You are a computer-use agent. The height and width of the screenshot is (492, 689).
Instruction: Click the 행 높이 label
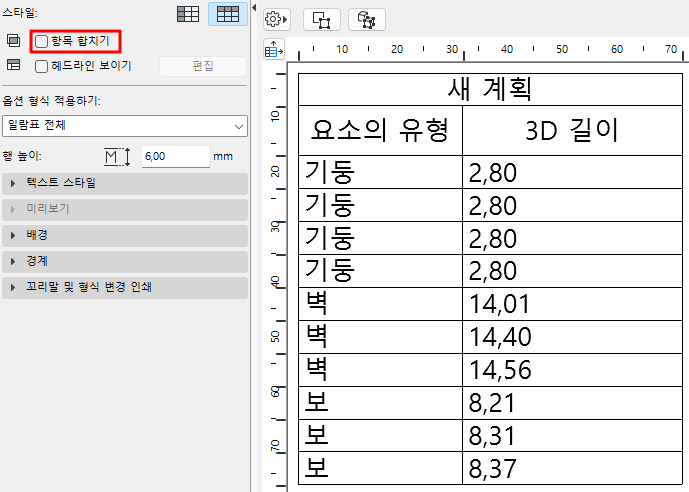[22, 156]
